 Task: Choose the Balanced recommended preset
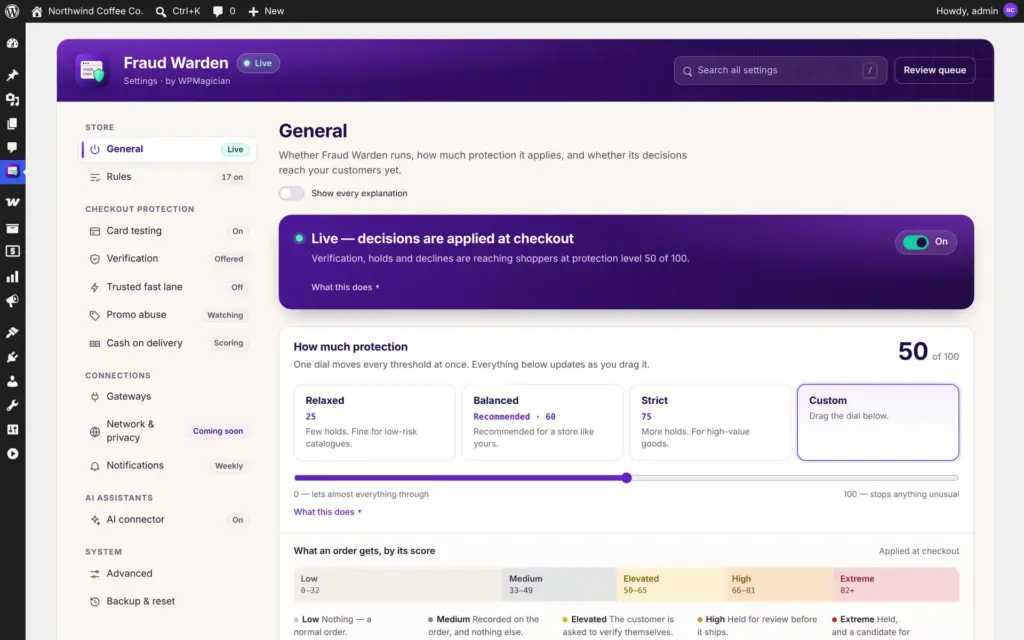[x=542, y=422]
